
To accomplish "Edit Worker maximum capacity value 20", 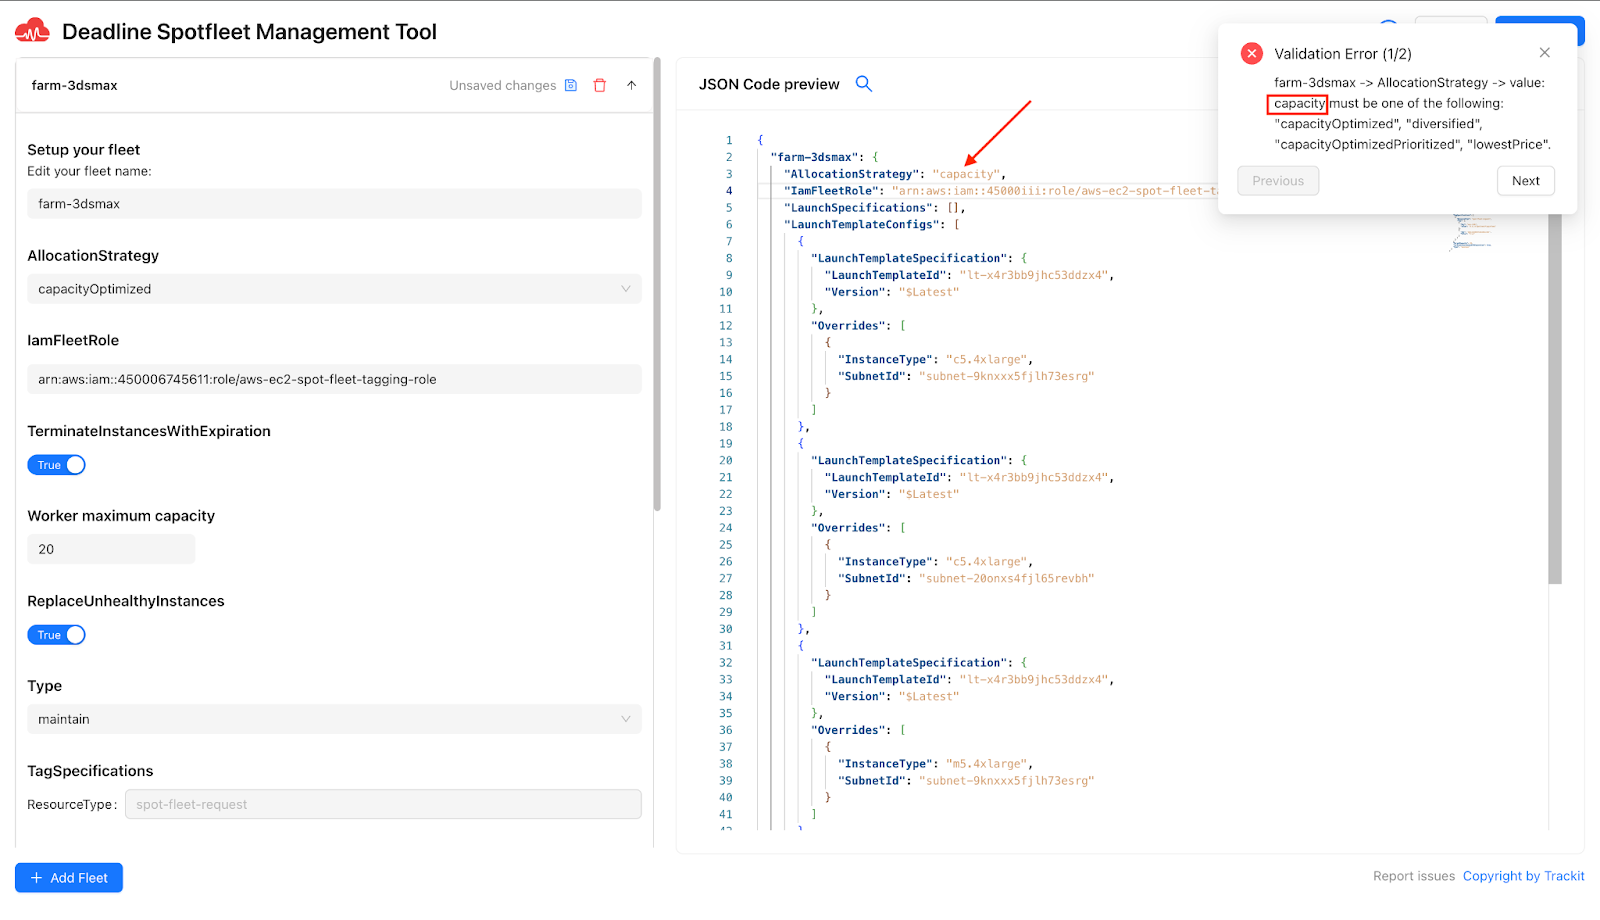I will click(111, 549).
